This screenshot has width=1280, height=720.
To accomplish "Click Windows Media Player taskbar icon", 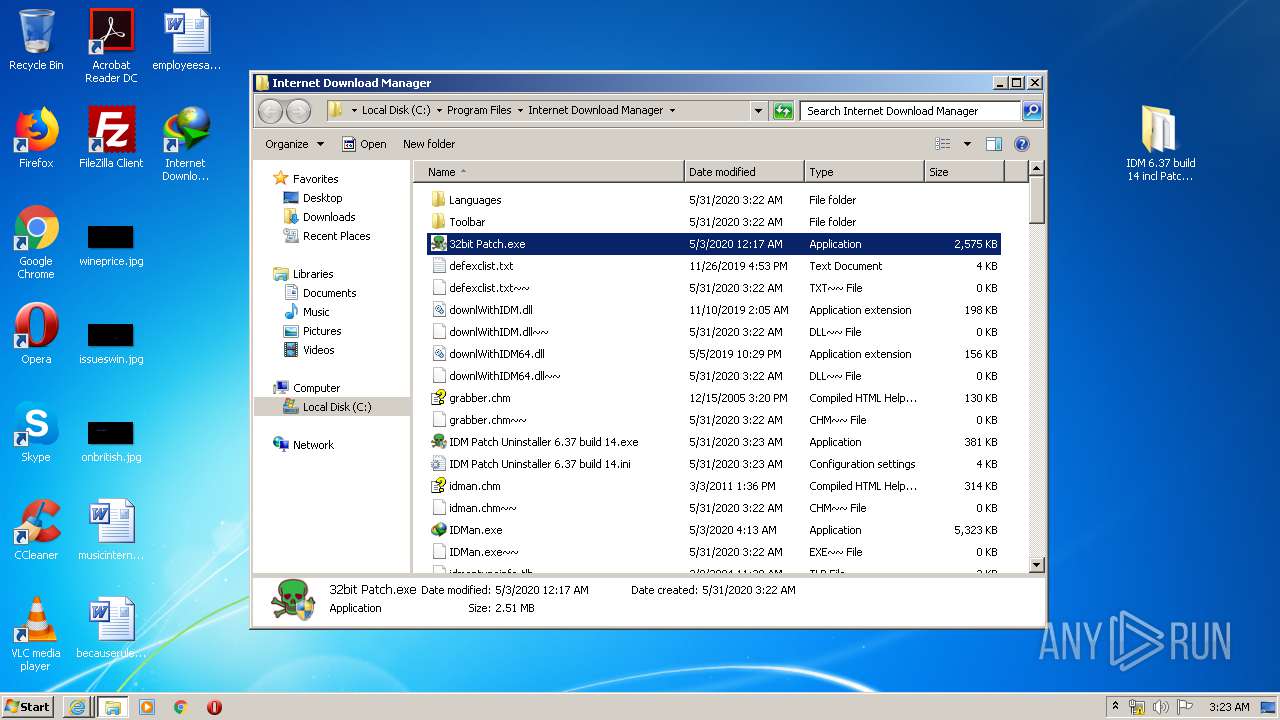I will point(147,706).
